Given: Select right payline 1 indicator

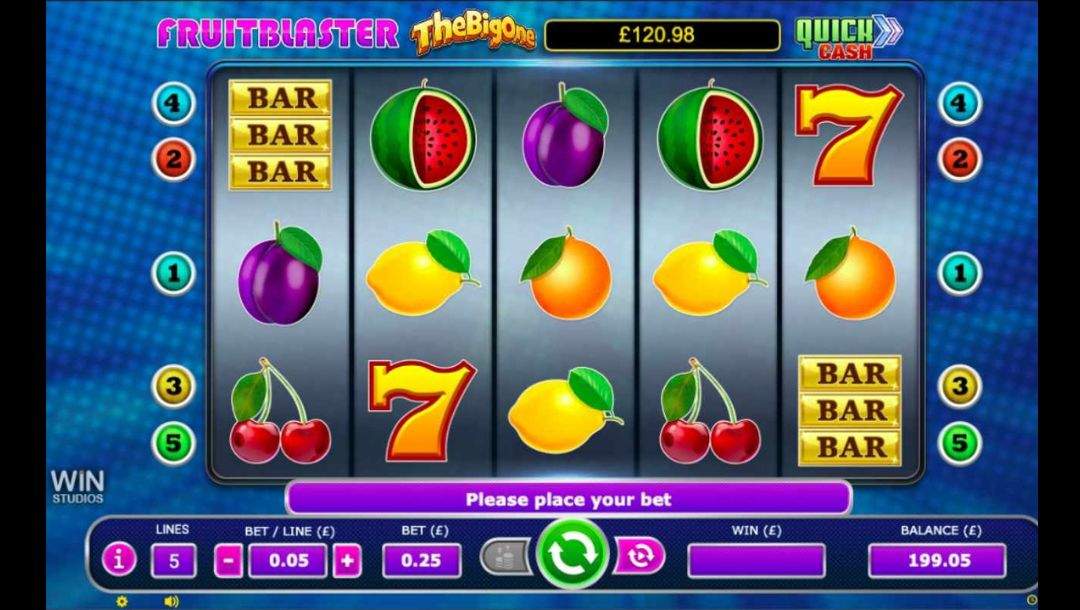Looking at the screenshot, I should pos(960,273).
